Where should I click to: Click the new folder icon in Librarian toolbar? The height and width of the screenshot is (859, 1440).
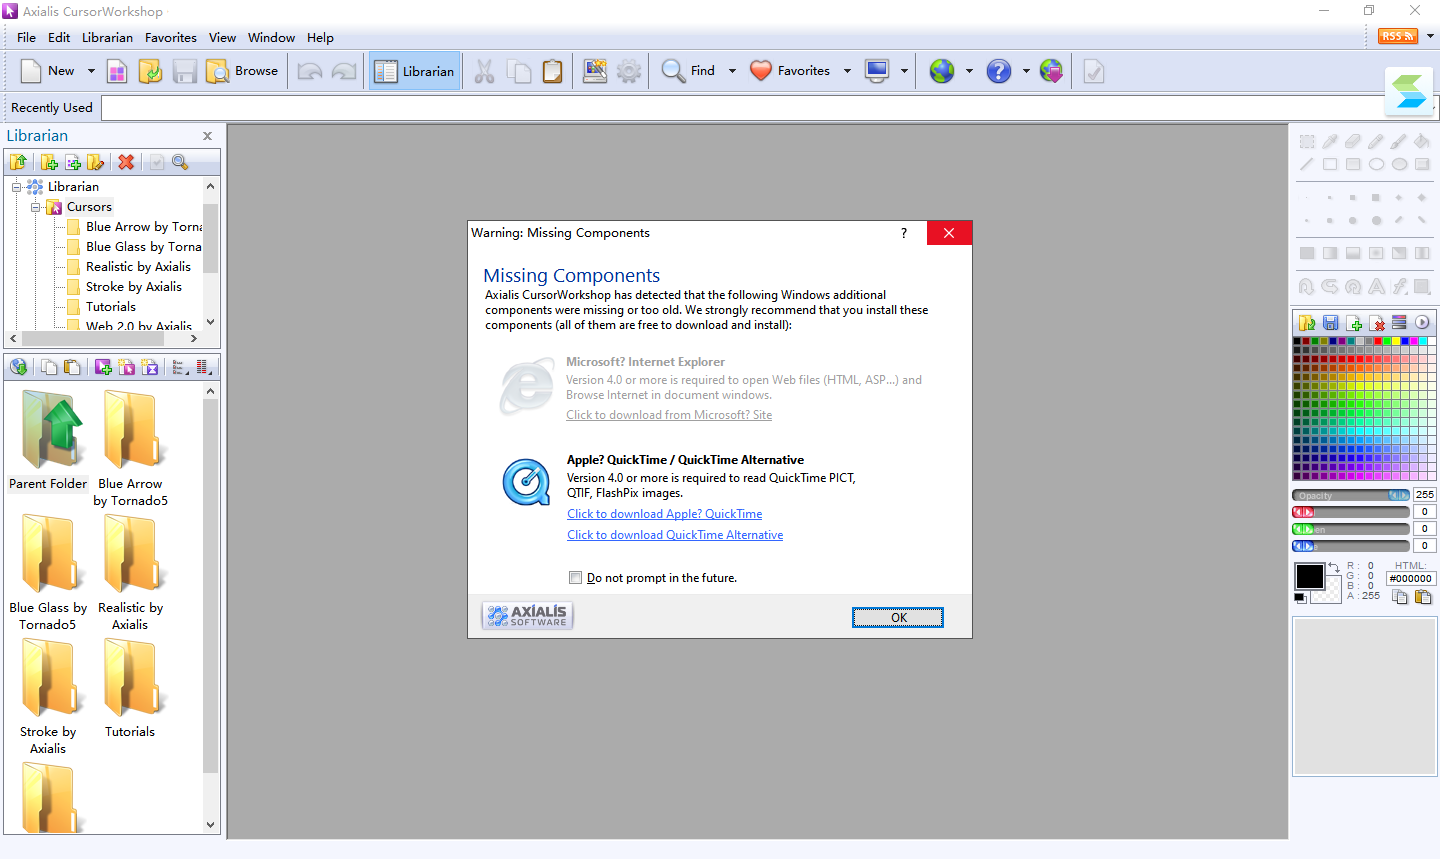tap(48, 162)
